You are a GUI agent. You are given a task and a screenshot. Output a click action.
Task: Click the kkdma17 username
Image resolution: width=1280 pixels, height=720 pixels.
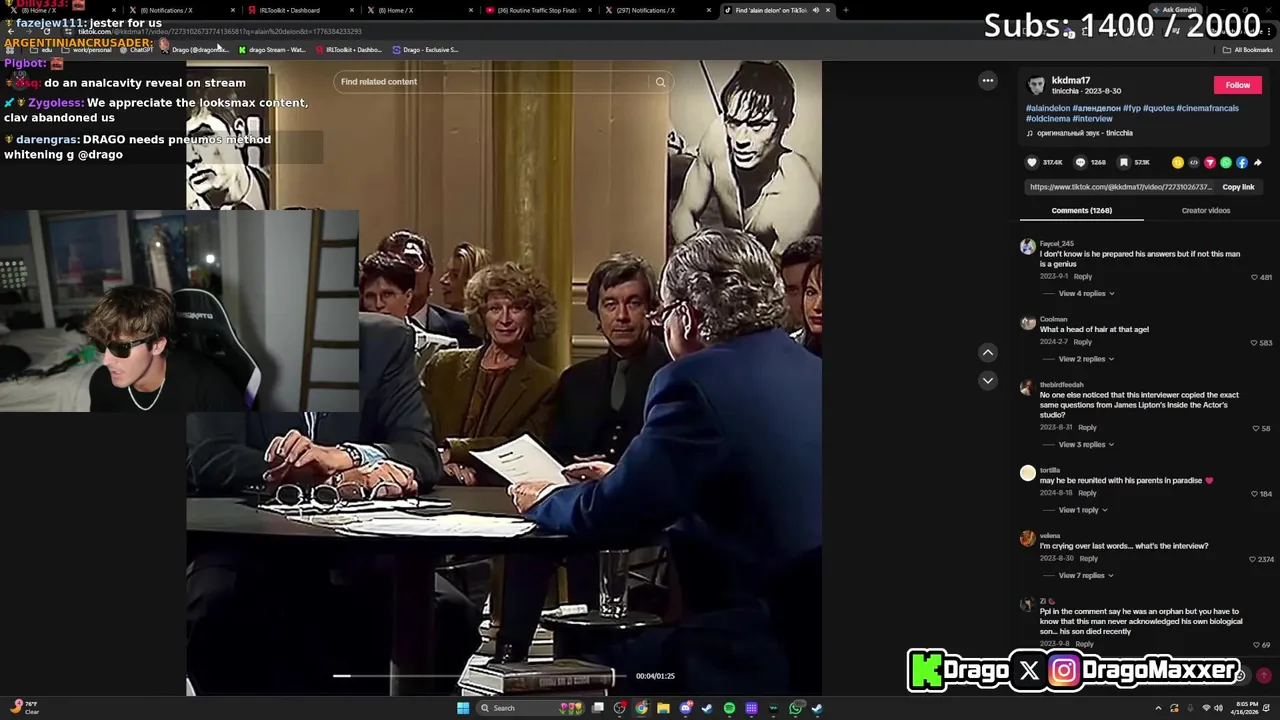click(1071, 80)
